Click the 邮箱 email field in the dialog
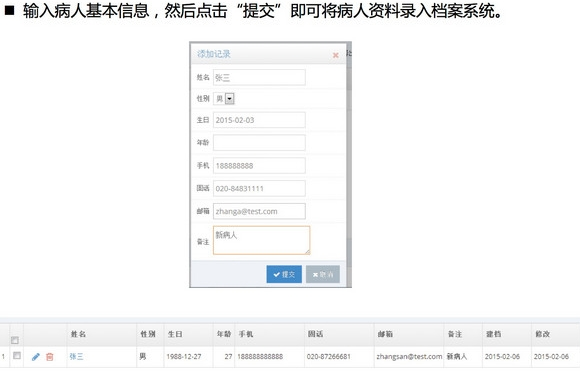580x372 pixels. click(259, 211)
